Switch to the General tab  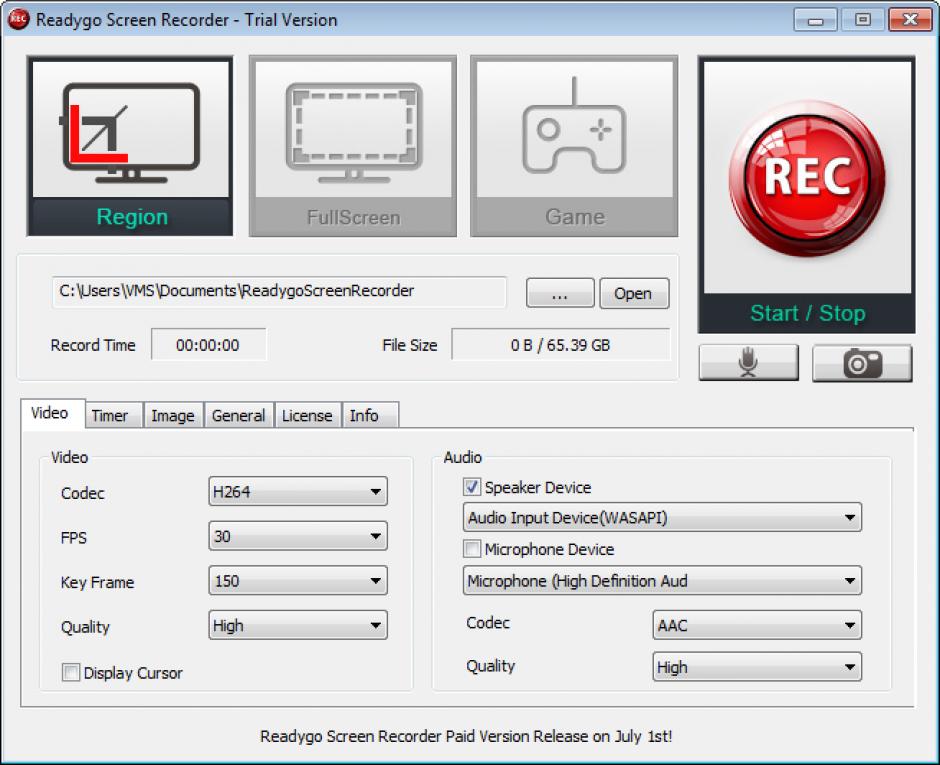click(x=239, y=415)
